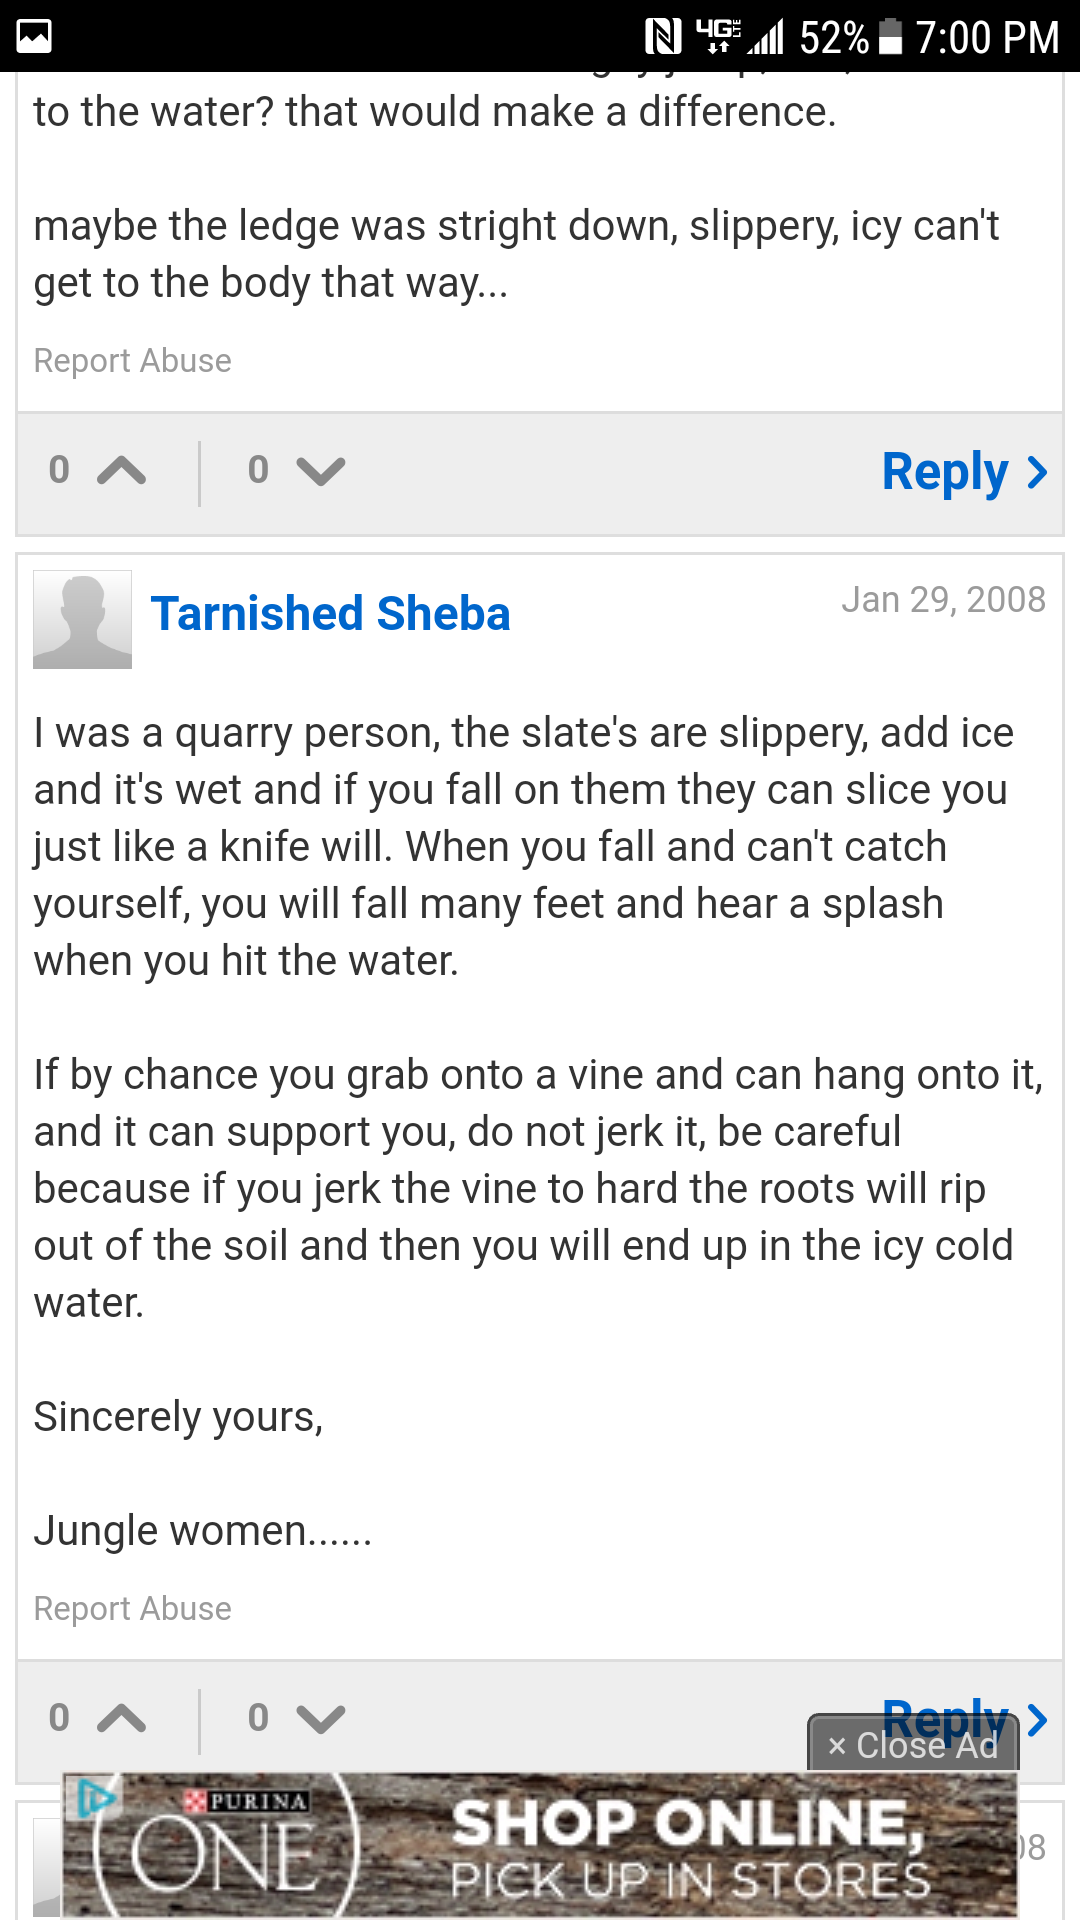Viewport: 1080px width, 1920px height.
Task: Report abuse on the first comment
Action: tap(132, 361)
